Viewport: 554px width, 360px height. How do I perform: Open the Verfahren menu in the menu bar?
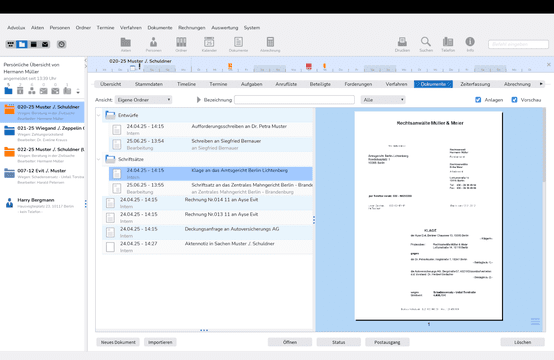131,28
